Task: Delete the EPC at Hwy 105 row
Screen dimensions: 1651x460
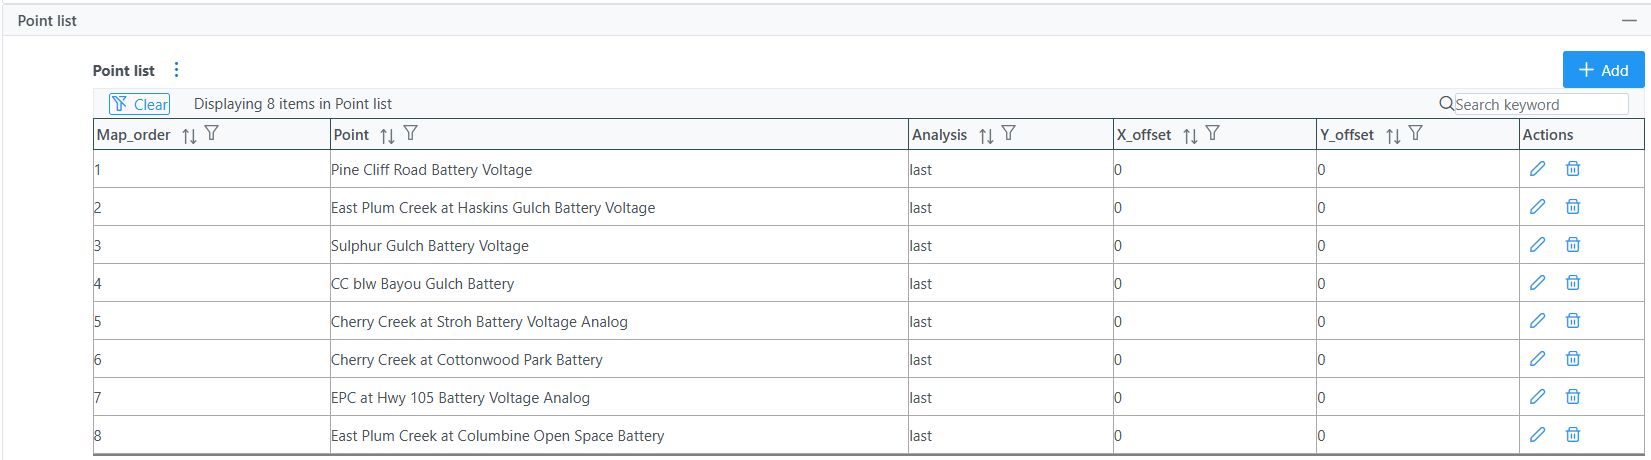Action: point(1572,397)
